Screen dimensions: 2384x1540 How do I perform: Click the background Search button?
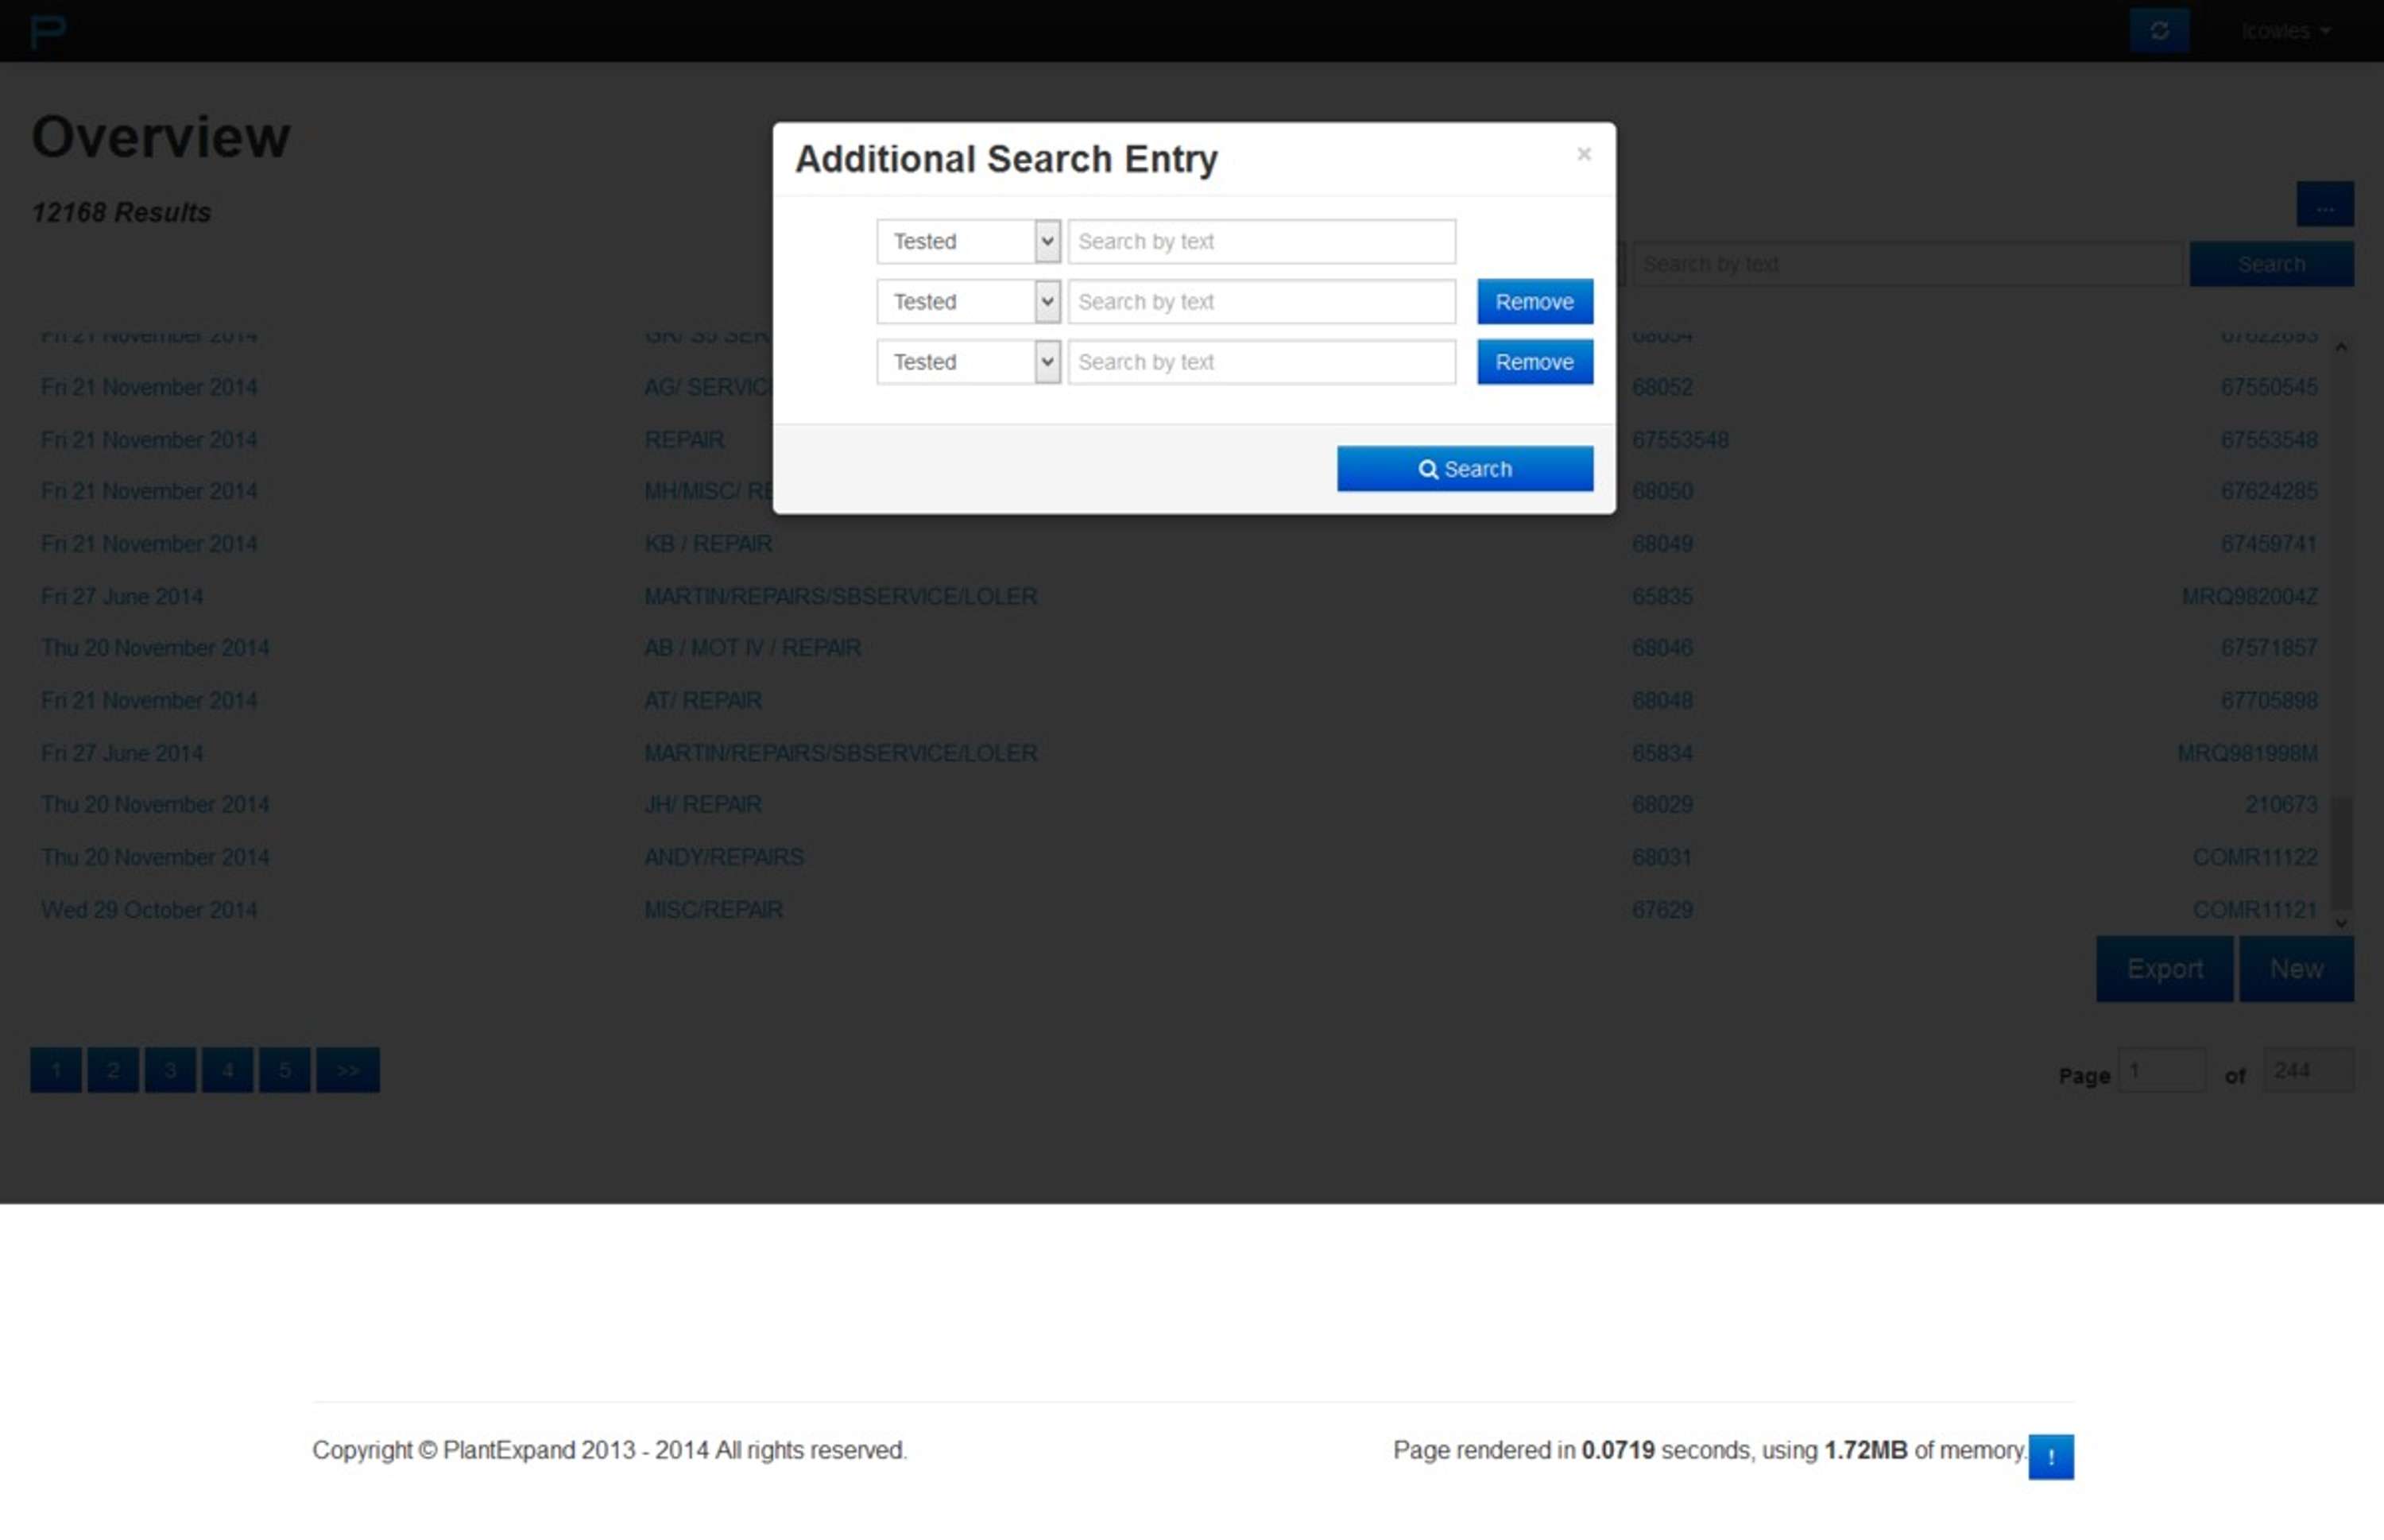pyautogui.click(x=2271, y=264)
